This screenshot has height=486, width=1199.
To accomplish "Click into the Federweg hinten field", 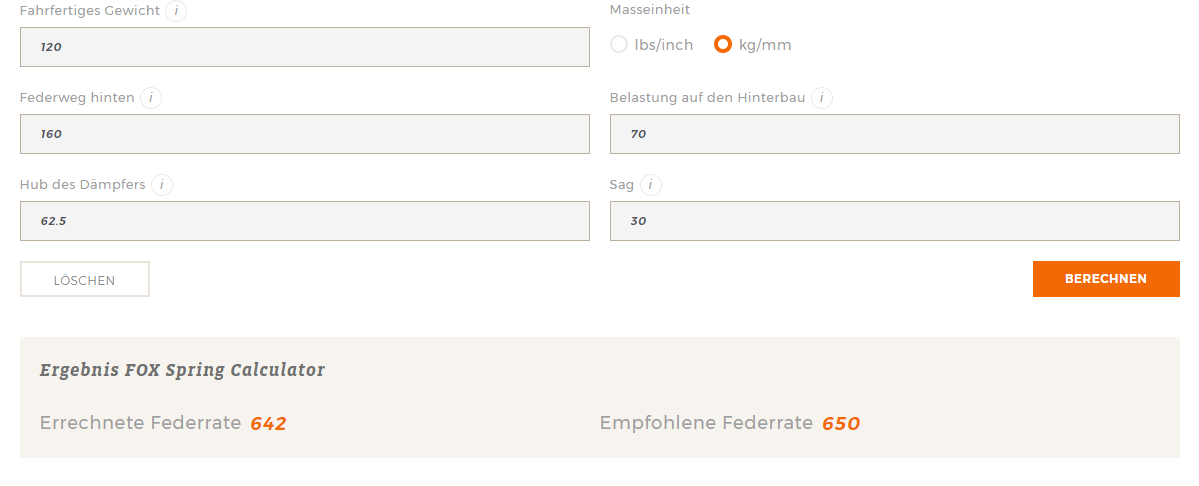I will (x=305, y=134).
